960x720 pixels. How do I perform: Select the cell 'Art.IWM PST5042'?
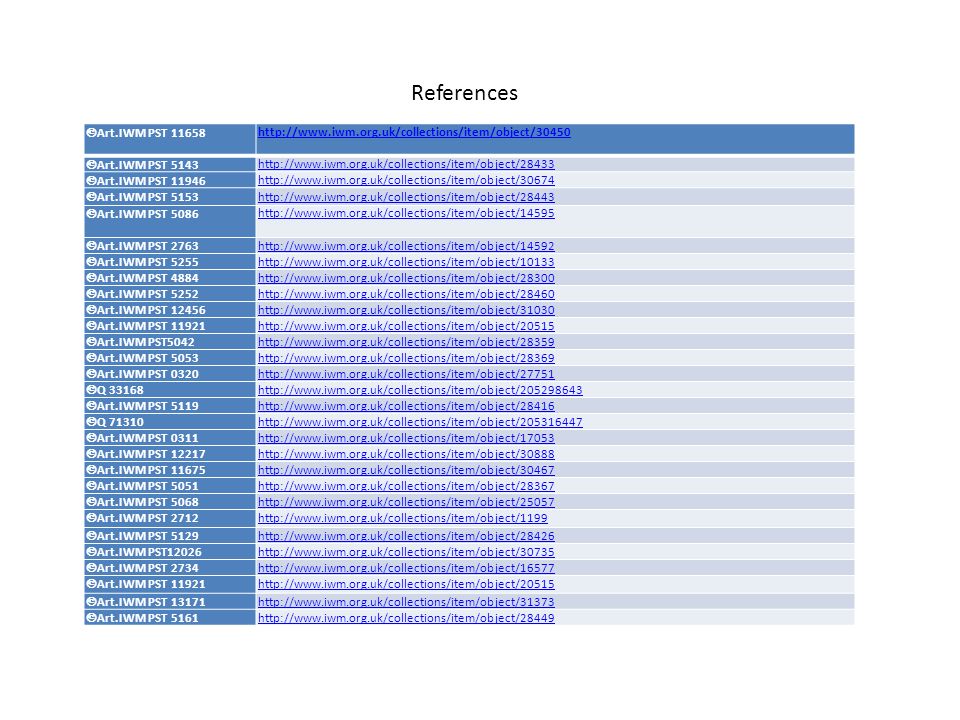click(x=170, y=342)
